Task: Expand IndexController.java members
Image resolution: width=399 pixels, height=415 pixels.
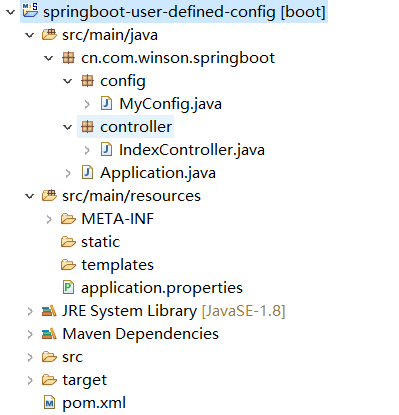Action: click(x=87, y=150)
